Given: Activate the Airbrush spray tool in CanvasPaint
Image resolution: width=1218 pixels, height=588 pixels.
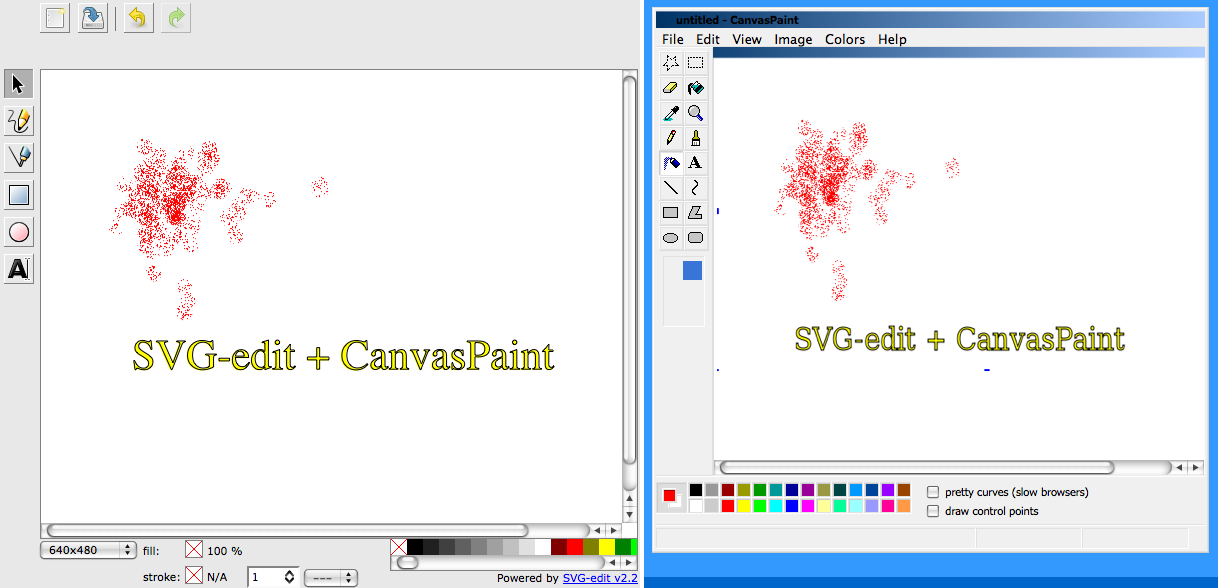Looking at the screenshot, I should (x=671, y=162).
